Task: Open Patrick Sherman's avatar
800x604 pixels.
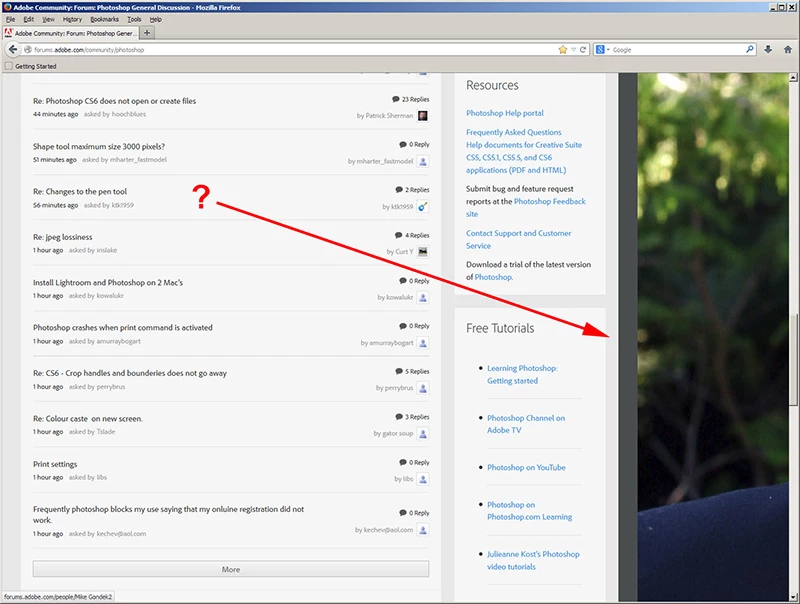Action: (x=422, y=116)
